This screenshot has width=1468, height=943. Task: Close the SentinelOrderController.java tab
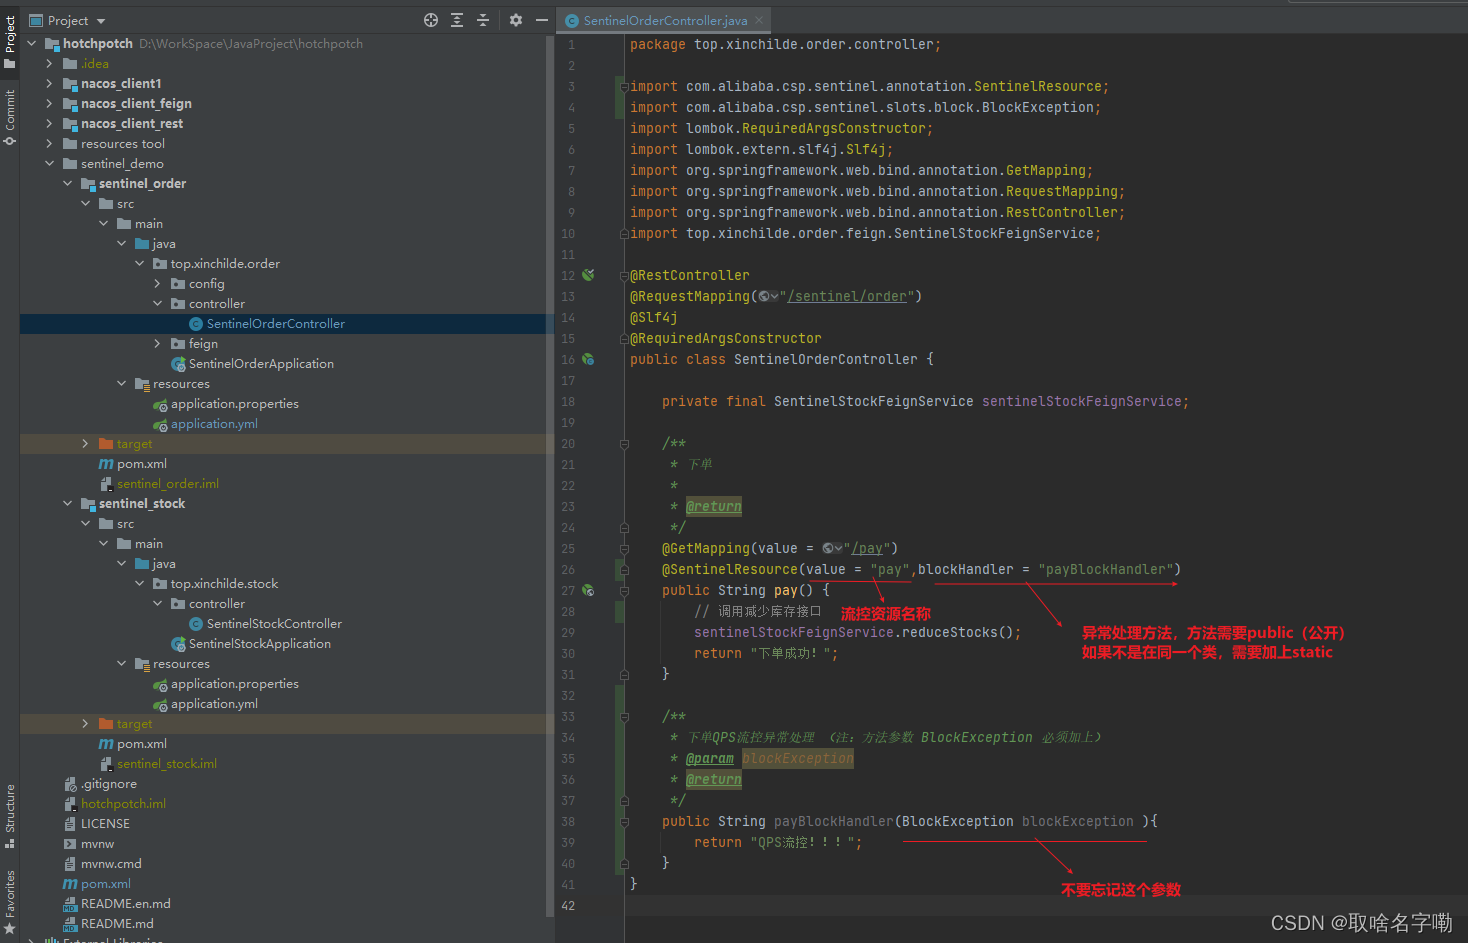click(x=759, y=20)
